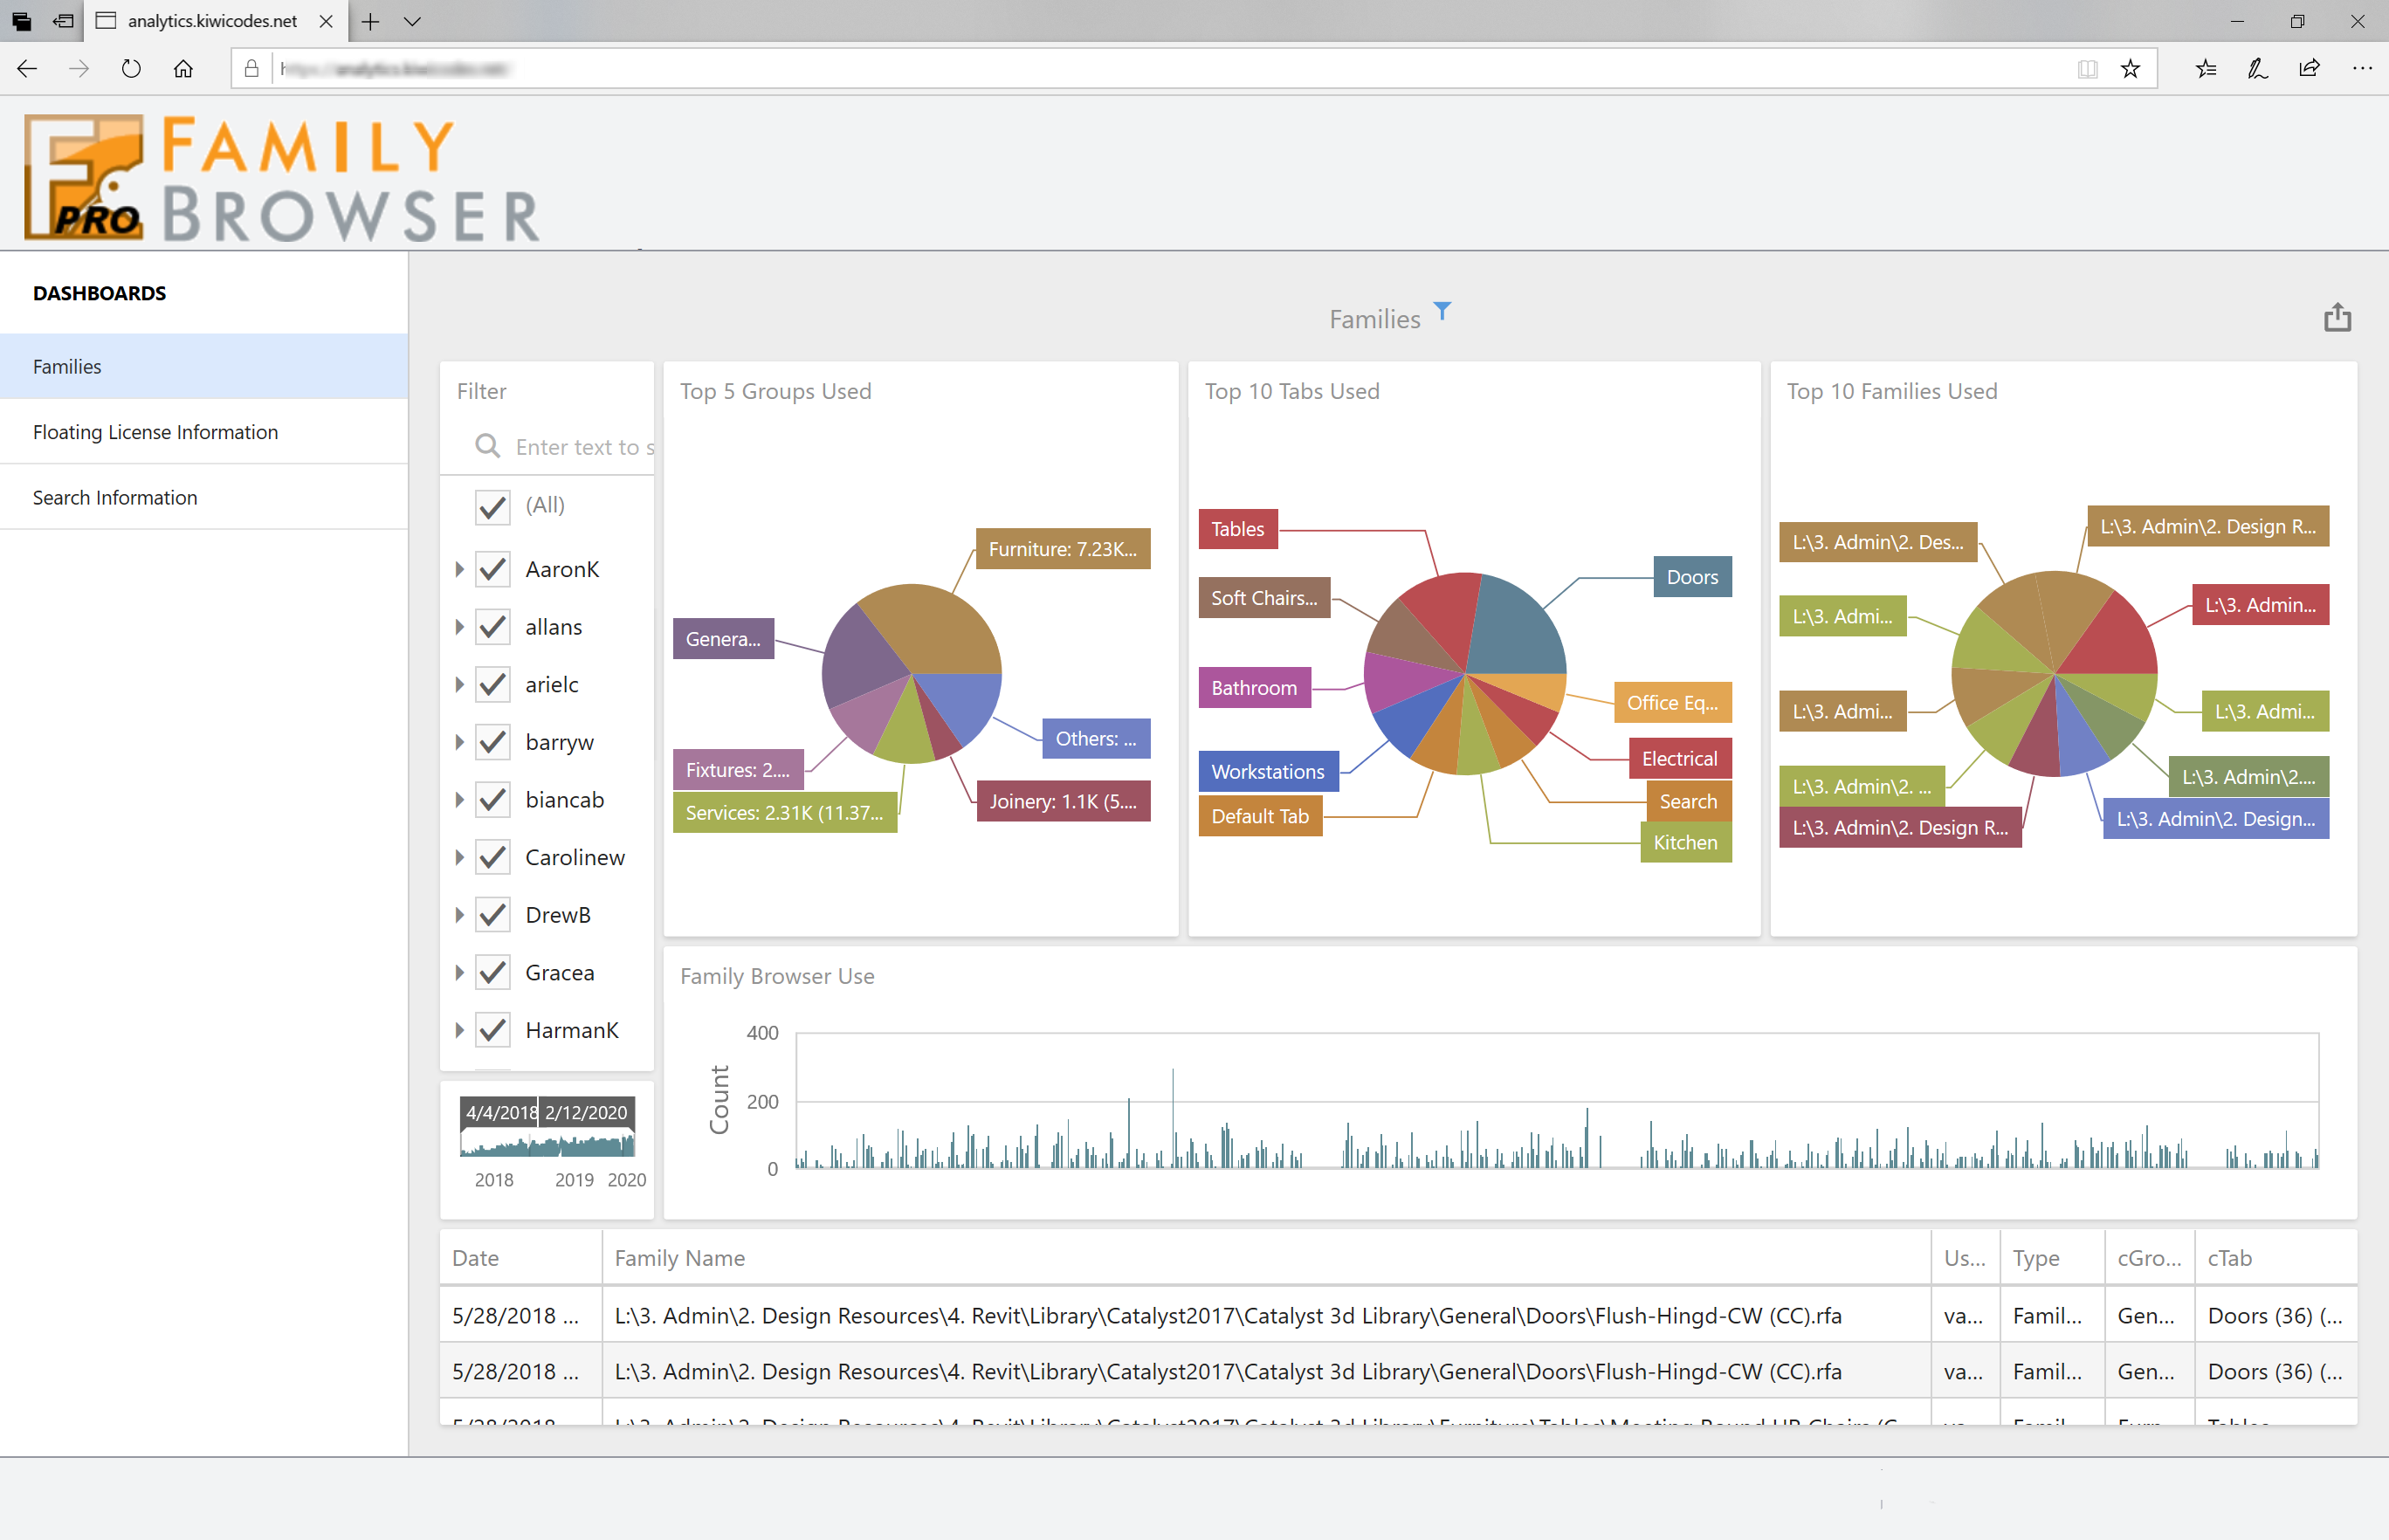Click the dashboard export share icon

point(2336,318)
